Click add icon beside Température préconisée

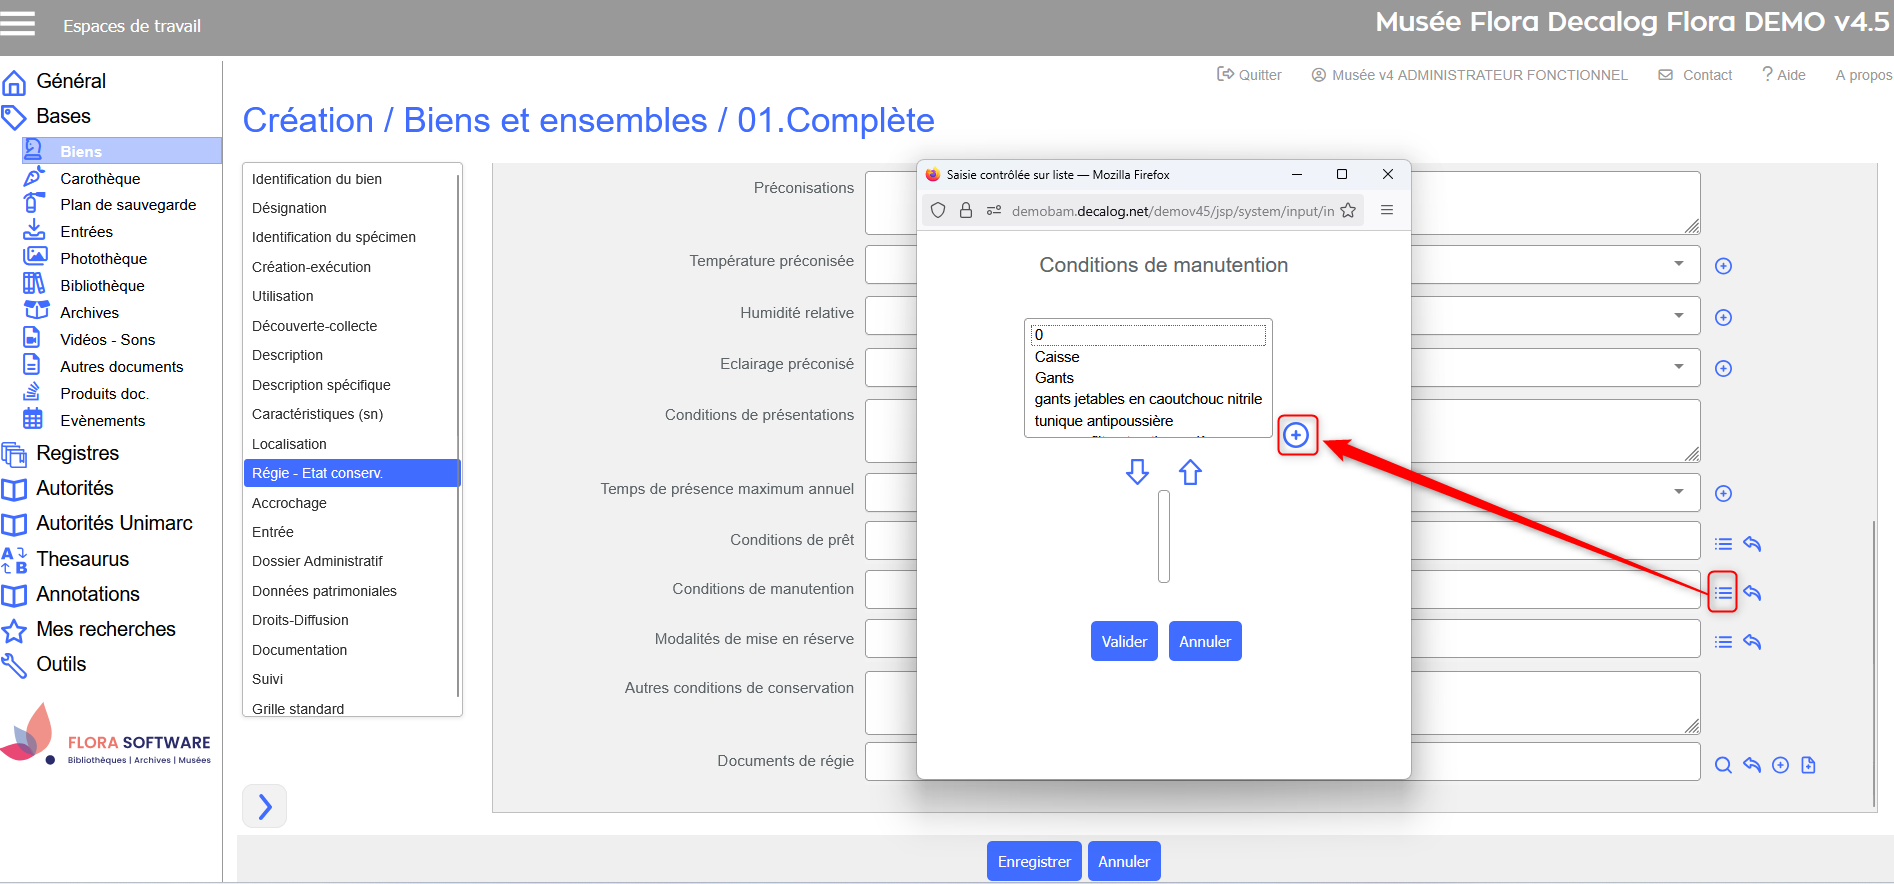click(x=1723, y=266)
